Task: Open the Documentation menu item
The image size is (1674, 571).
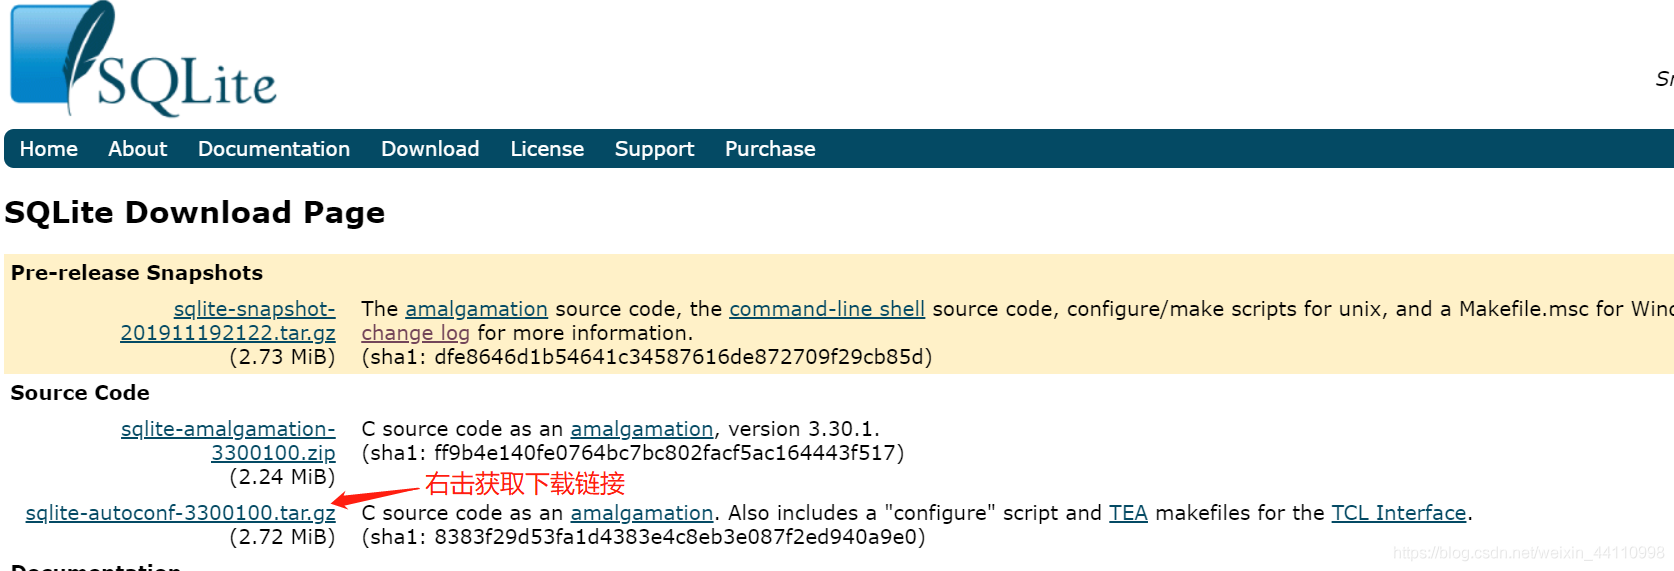Action: (274, 149)
